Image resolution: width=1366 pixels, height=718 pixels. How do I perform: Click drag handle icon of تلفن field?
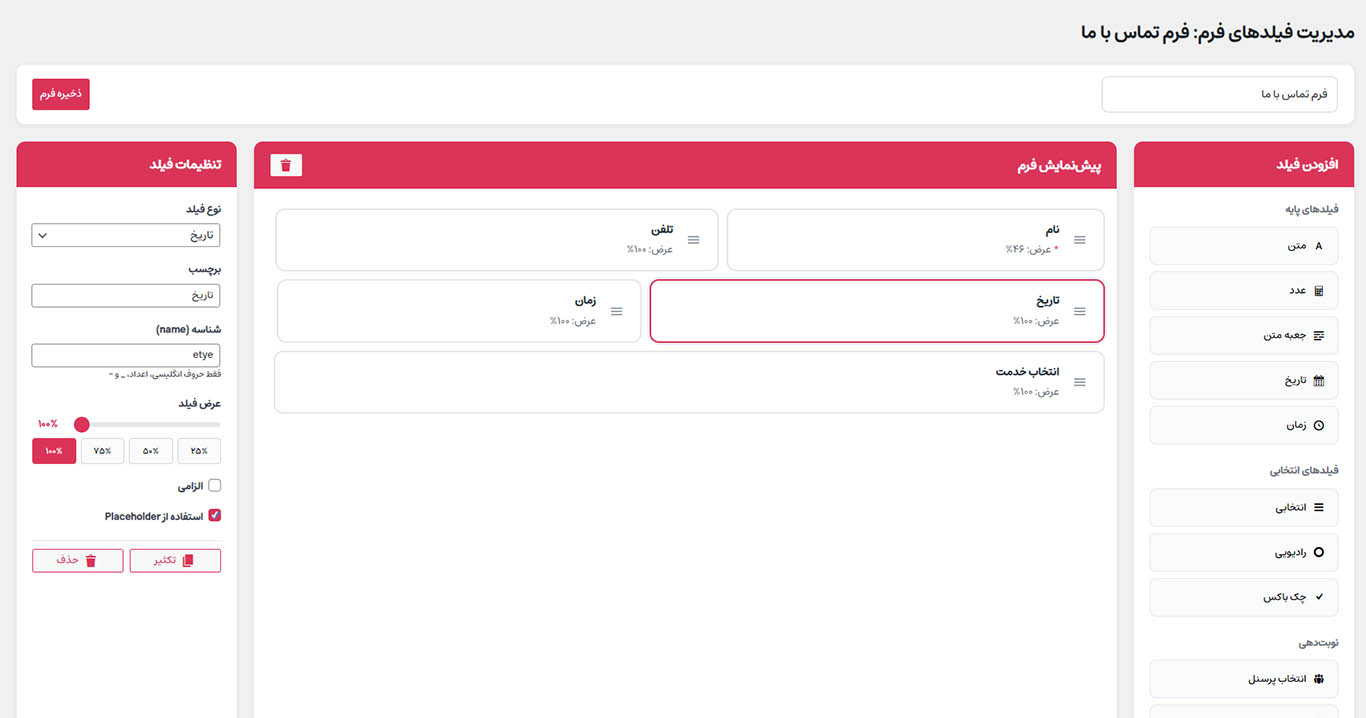[693, 240]
